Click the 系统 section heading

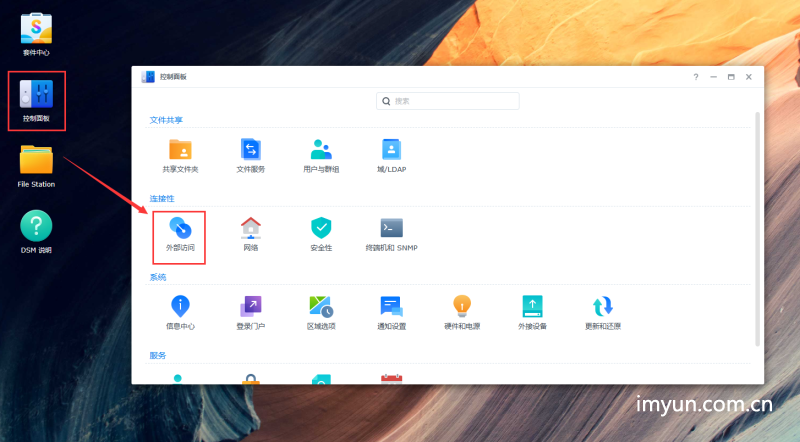(158, 277)
